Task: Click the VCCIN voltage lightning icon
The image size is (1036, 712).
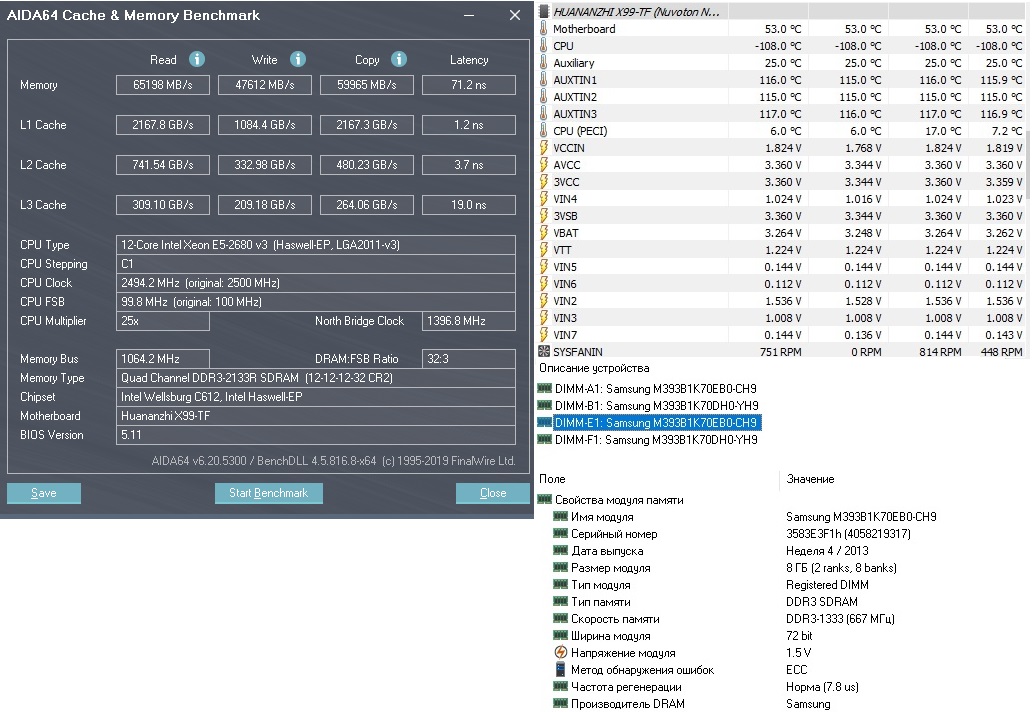Action: pos(544,147)
